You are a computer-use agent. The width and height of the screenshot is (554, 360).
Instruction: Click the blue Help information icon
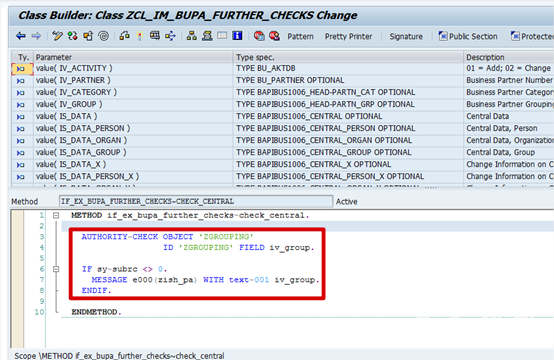(x=237, y=36)
